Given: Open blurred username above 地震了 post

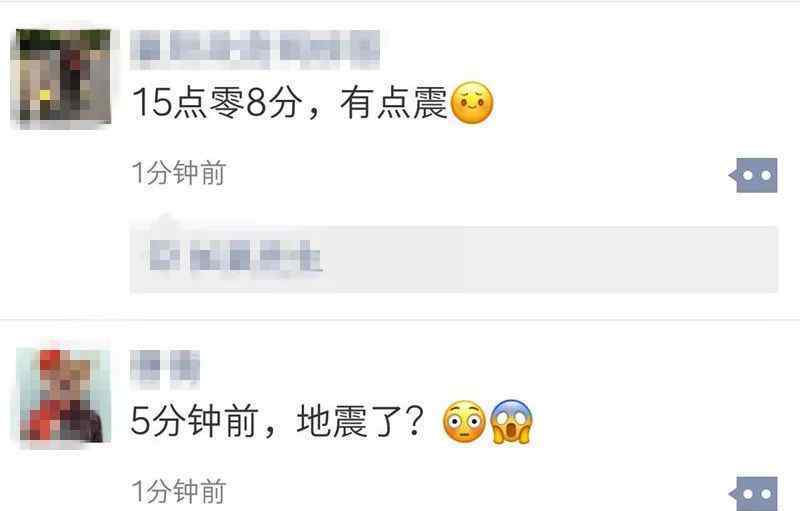Looking at the screenshot, I should point(165,366).
